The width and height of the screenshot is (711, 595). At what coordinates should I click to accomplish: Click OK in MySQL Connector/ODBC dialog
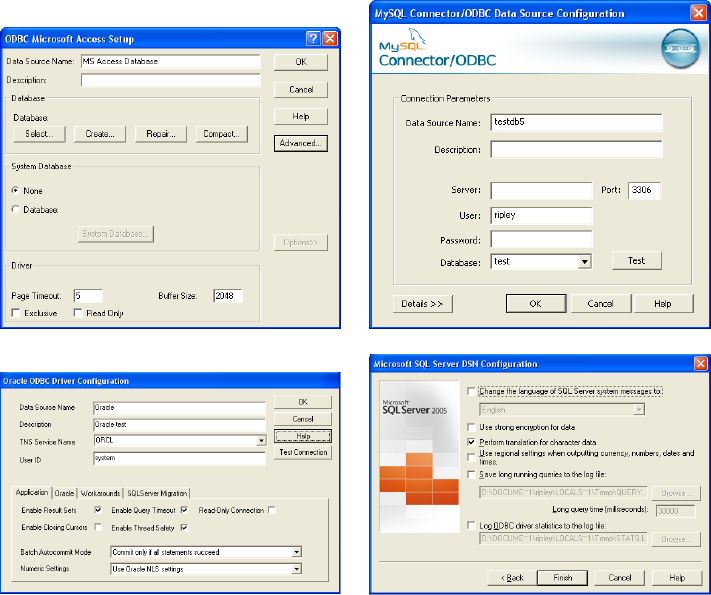[536, 304]
